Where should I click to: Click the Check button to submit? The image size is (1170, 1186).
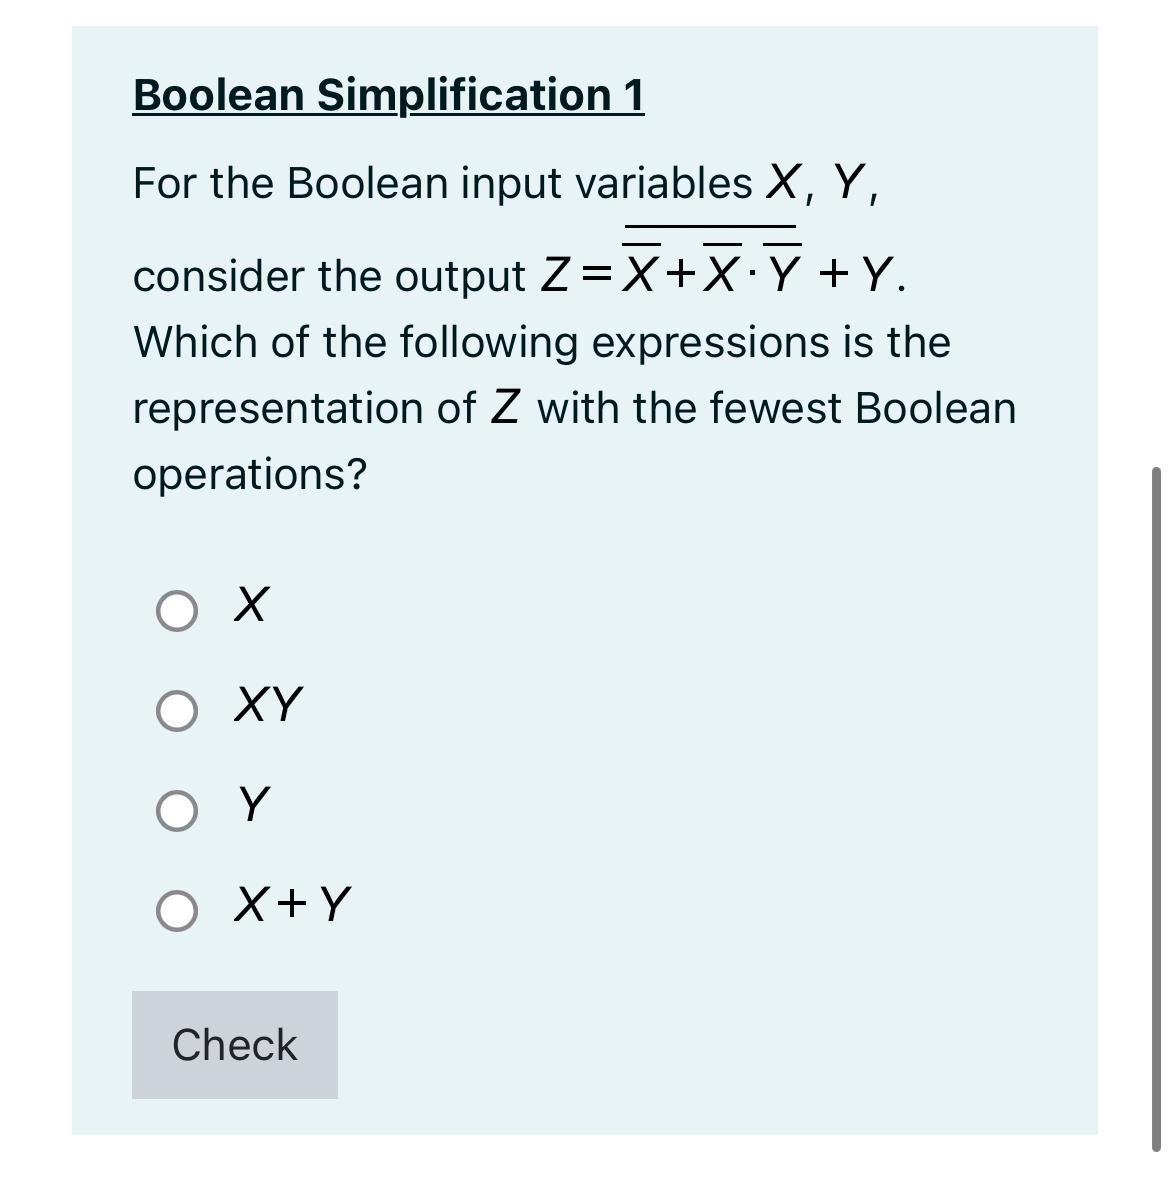[x=234, y=1045]
